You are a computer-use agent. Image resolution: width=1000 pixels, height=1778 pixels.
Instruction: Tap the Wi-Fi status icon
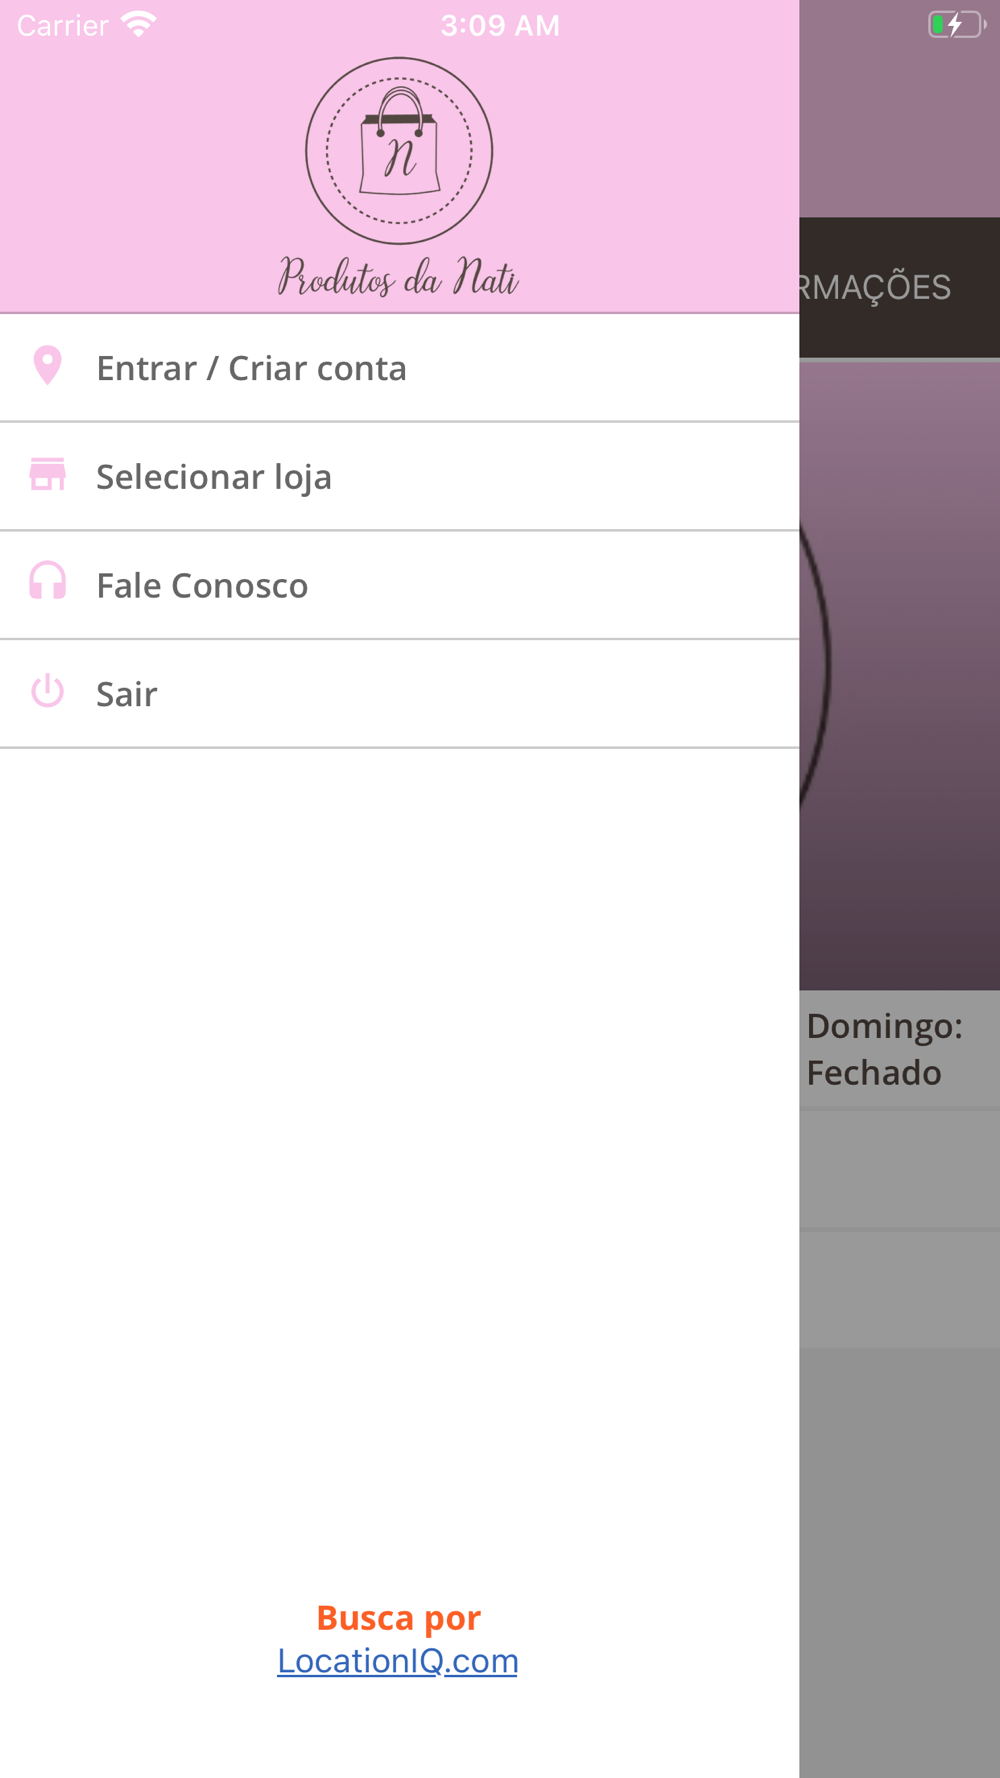[139, 24]
